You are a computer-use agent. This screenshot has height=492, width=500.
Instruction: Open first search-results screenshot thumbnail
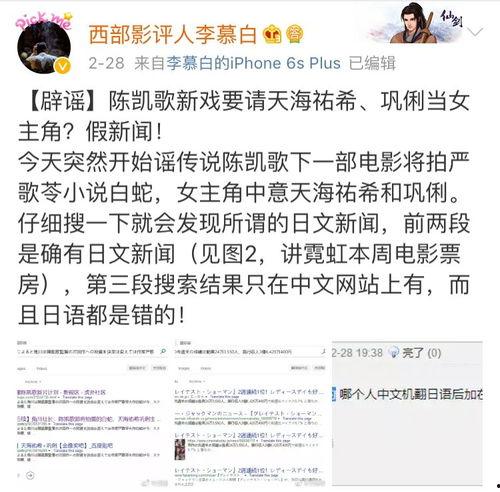click(92, 413)
